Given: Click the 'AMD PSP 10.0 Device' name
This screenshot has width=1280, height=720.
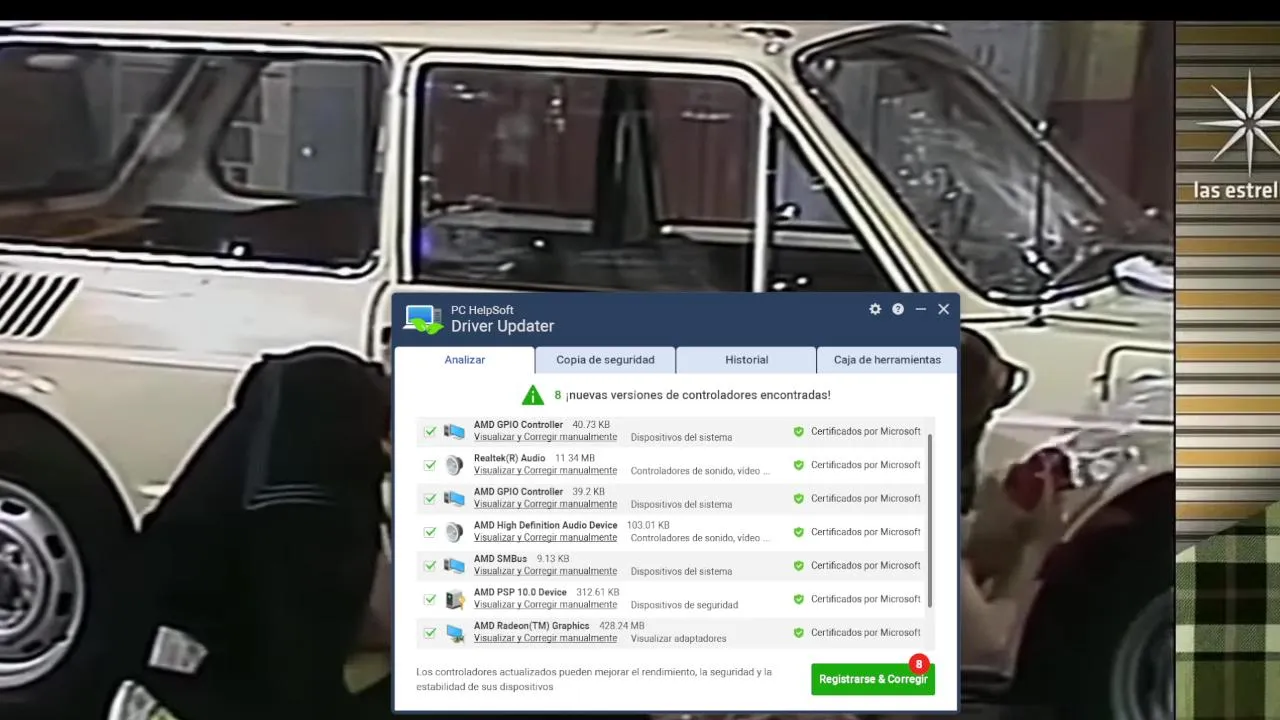Looking at the screenshot, I should [x=520, y=592].
